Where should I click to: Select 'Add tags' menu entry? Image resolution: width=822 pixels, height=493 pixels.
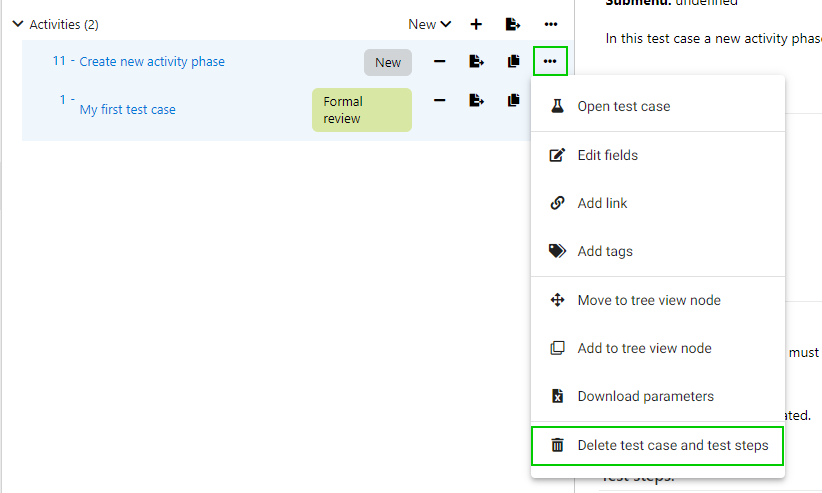tap(605, 251)
